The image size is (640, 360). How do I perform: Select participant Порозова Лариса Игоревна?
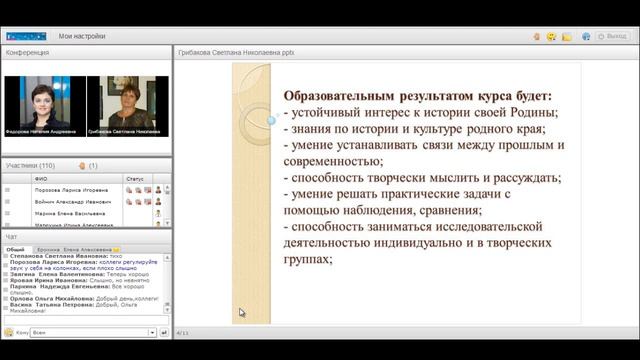[71, 190]
